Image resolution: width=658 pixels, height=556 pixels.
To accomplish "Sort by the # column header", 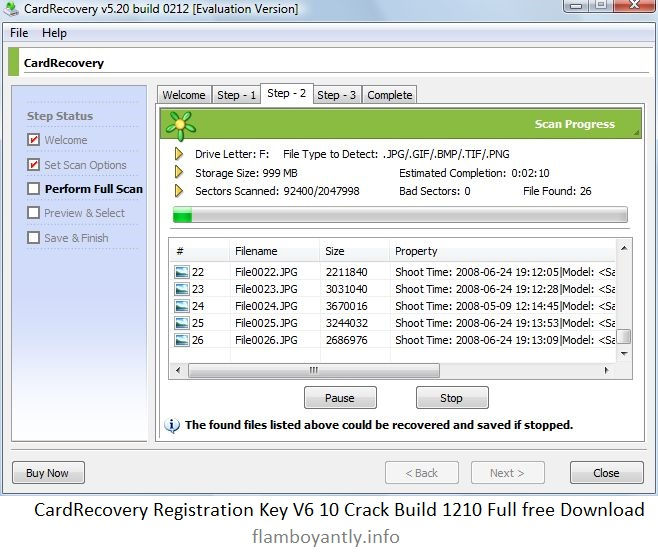I will 200,251.
